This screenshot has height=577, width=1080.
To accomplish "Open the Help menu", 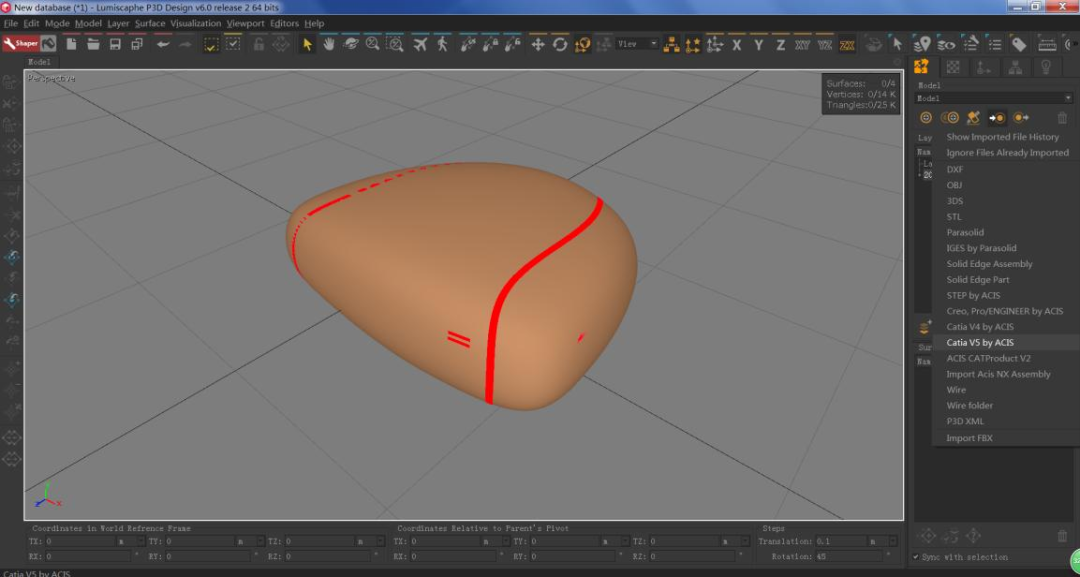I will (314, 23).
